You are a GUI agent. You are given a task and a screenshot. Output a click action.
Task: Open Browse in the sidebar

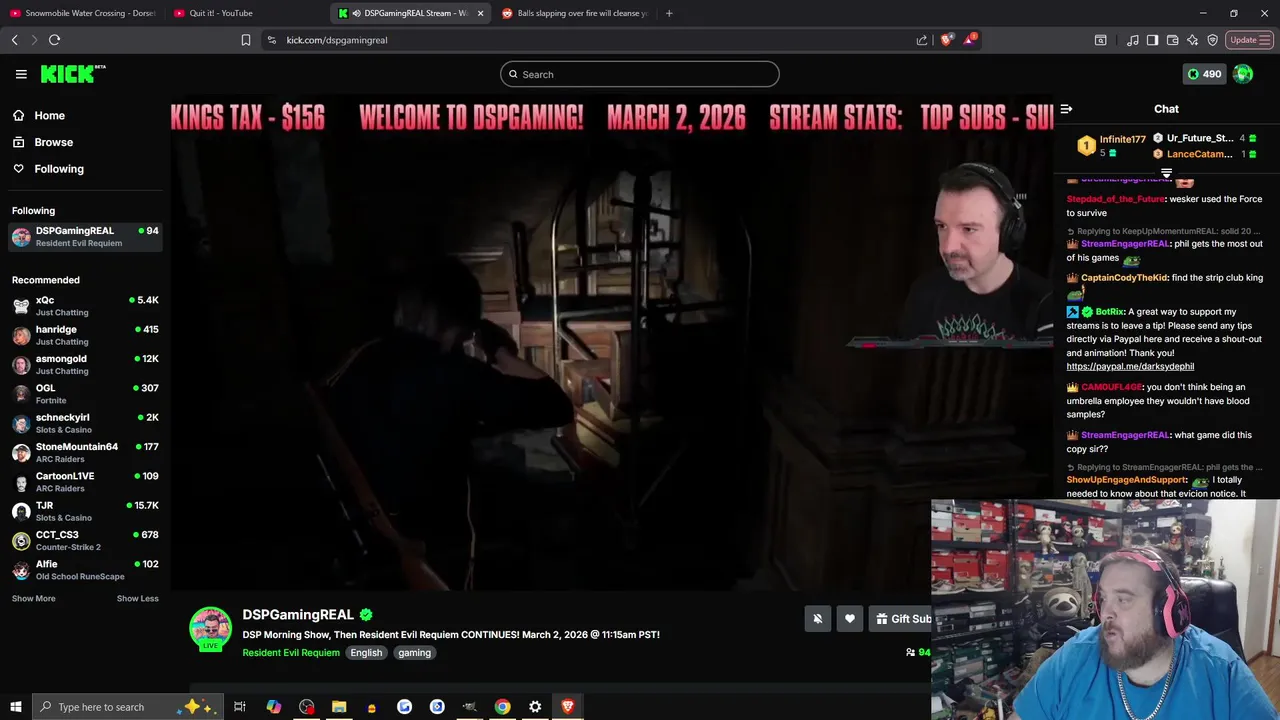tap(53, 142)
